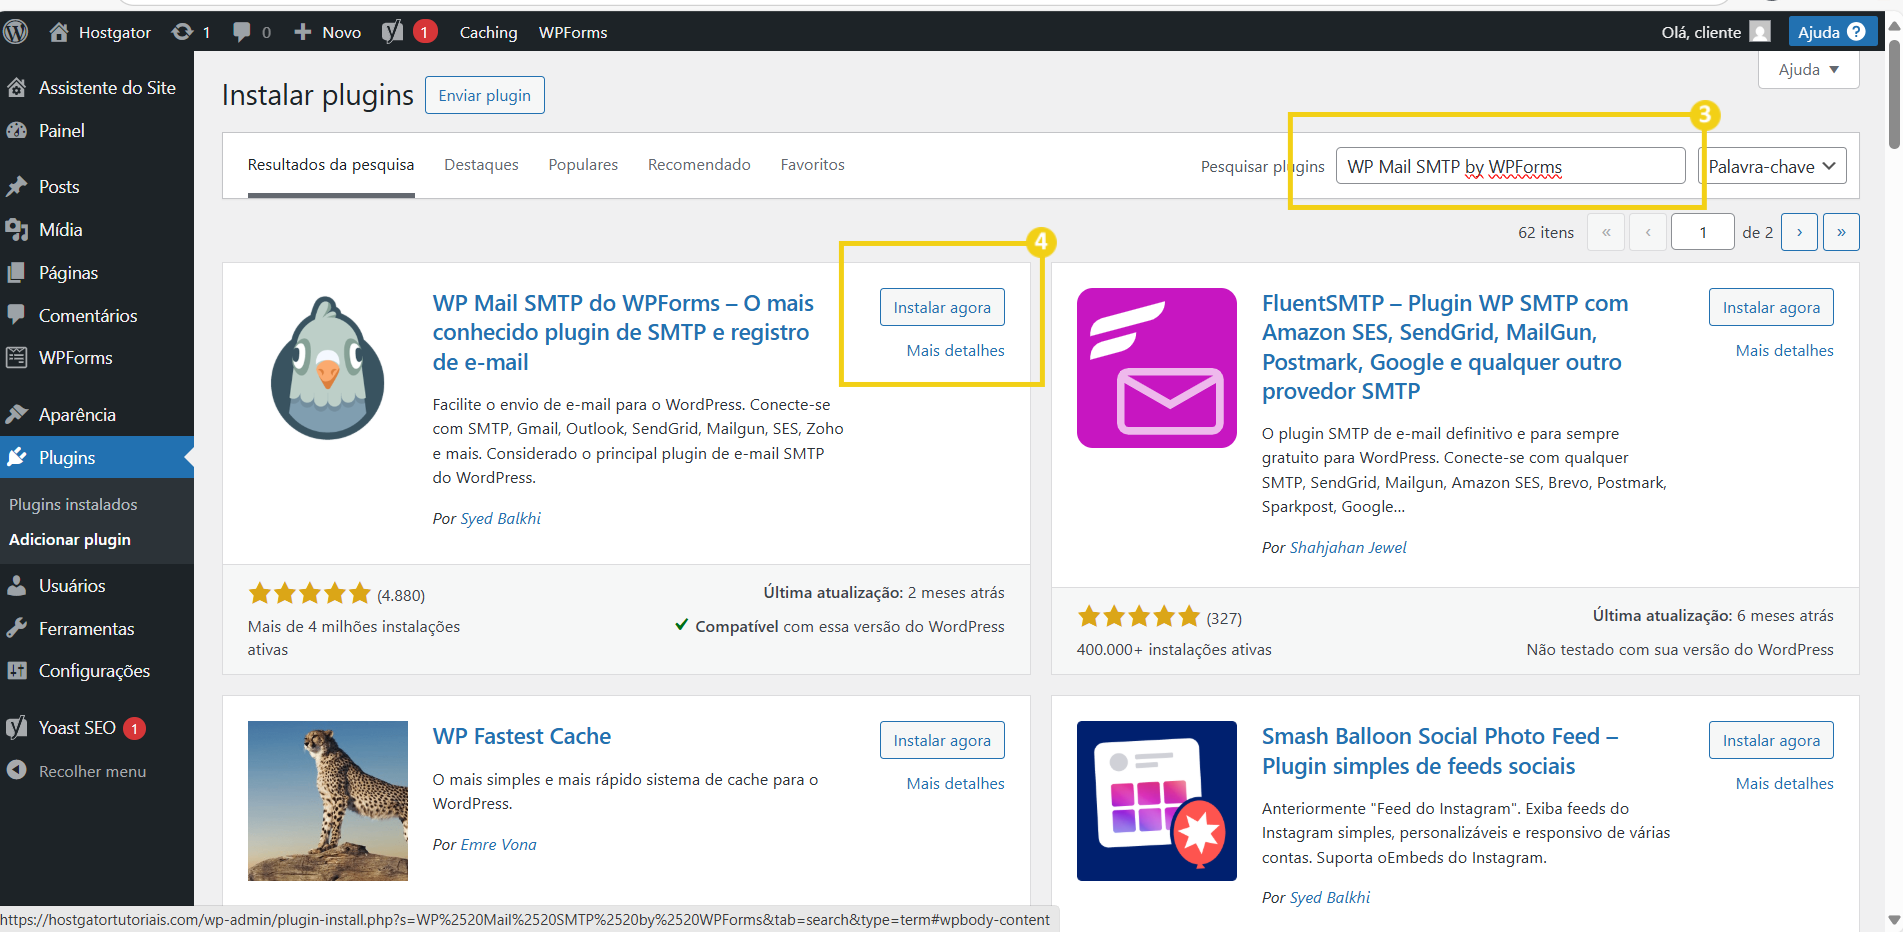Screen dimensions: 1903x932
Task: Click the Smash Balloon Social Photo Feed title
Action: click(x=1440, y=751)
